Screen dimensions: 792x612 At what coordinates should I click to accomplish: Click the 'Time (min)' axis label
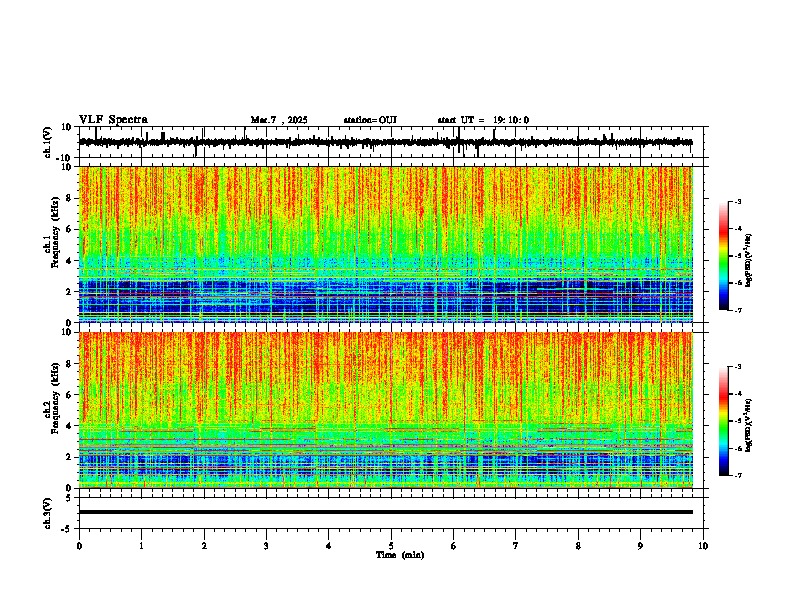400,555
